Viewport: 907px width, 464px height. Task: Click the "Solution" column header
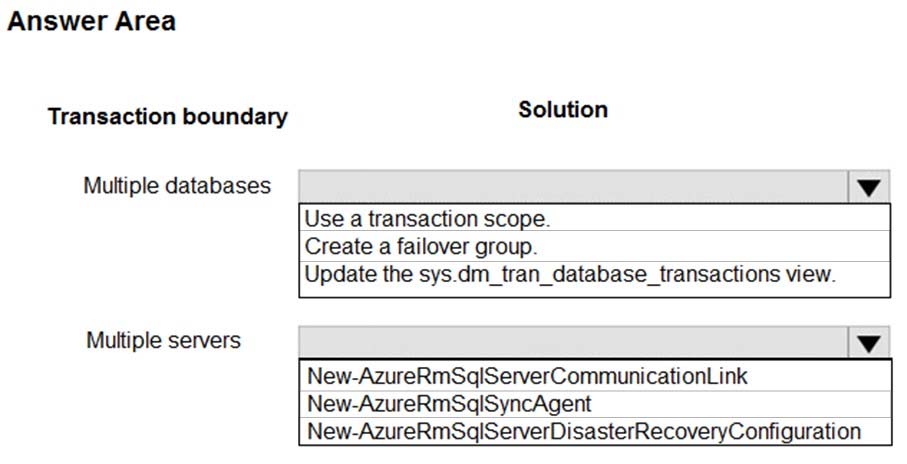(563, 110)
